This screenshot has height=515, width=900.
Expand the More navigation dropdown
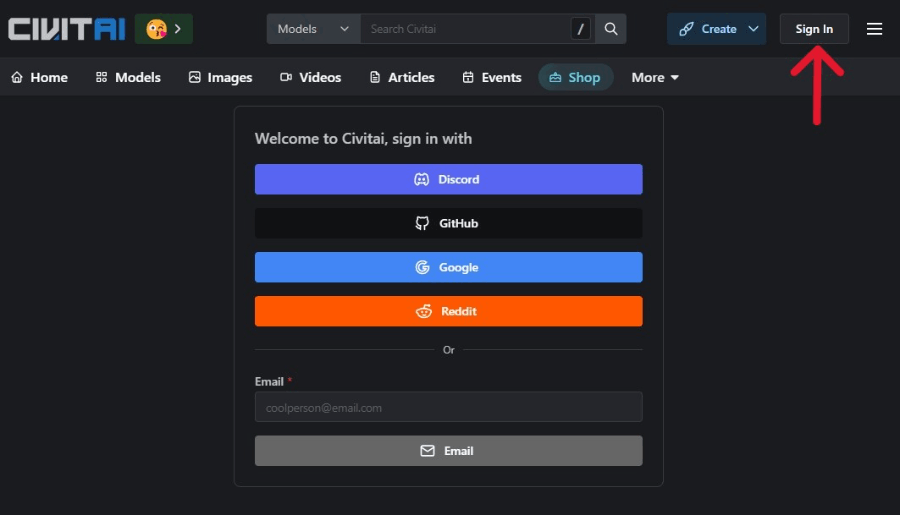point(655,77)
